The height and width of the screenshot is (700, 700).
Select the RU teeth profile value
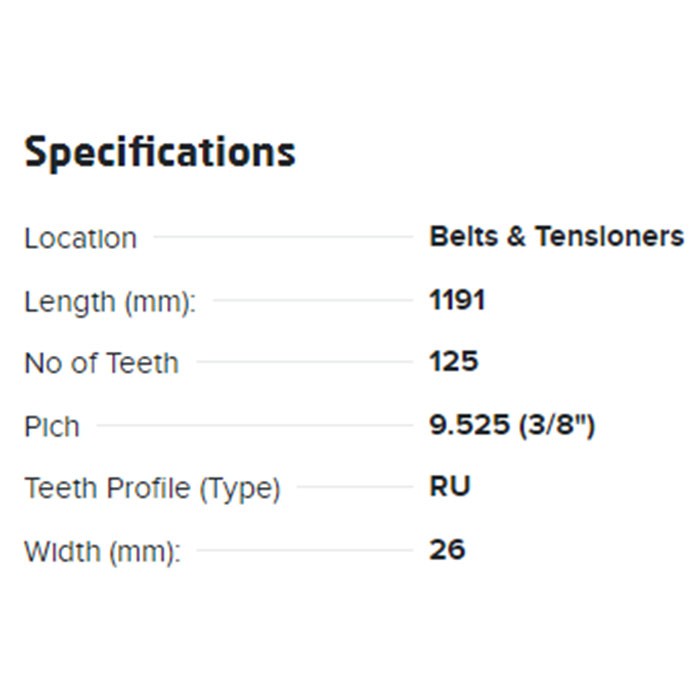450,487
